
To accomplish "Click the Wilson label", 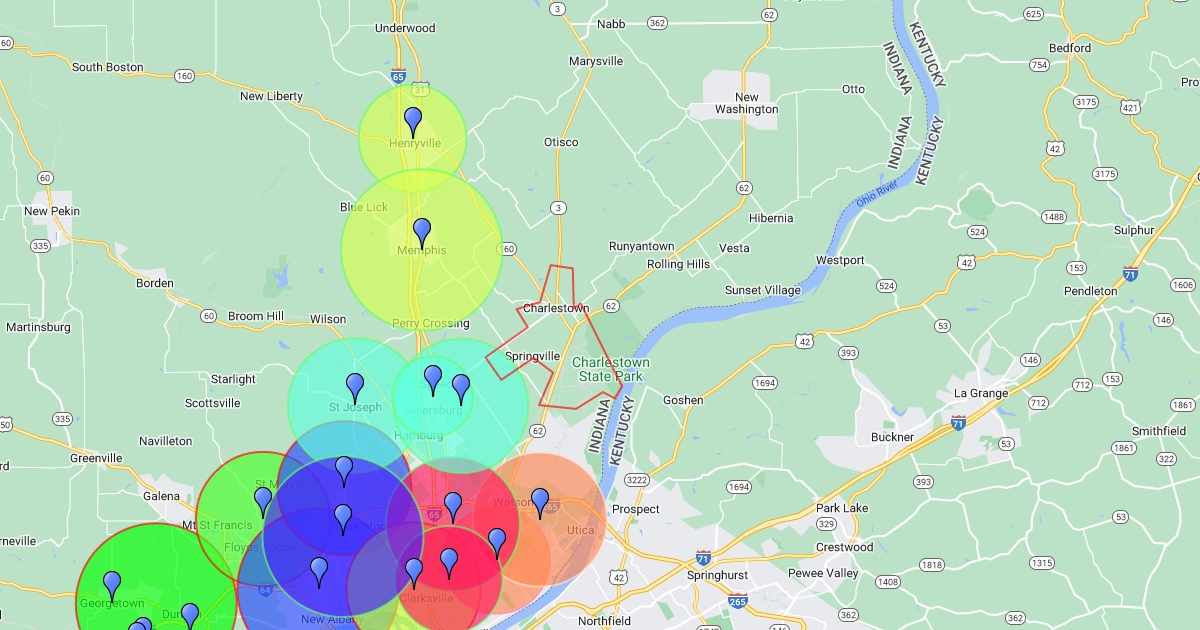I will point(328,319).
